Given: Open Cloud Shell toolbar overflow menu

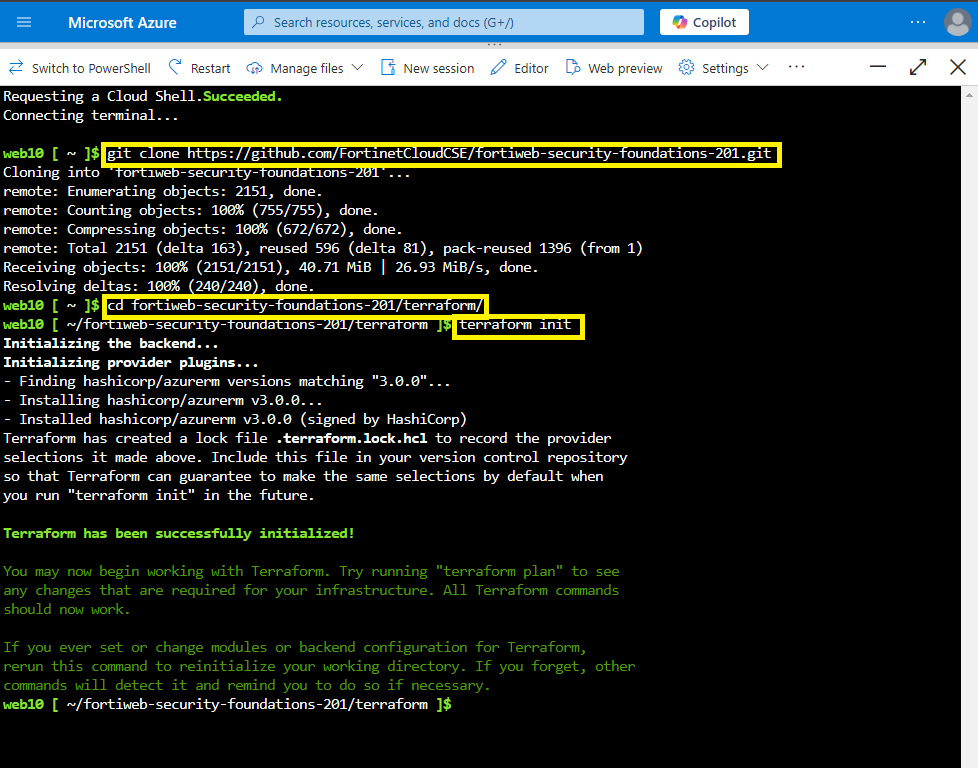Looking at the screenshot, I should pyautogui.click(x=796, y=67).
